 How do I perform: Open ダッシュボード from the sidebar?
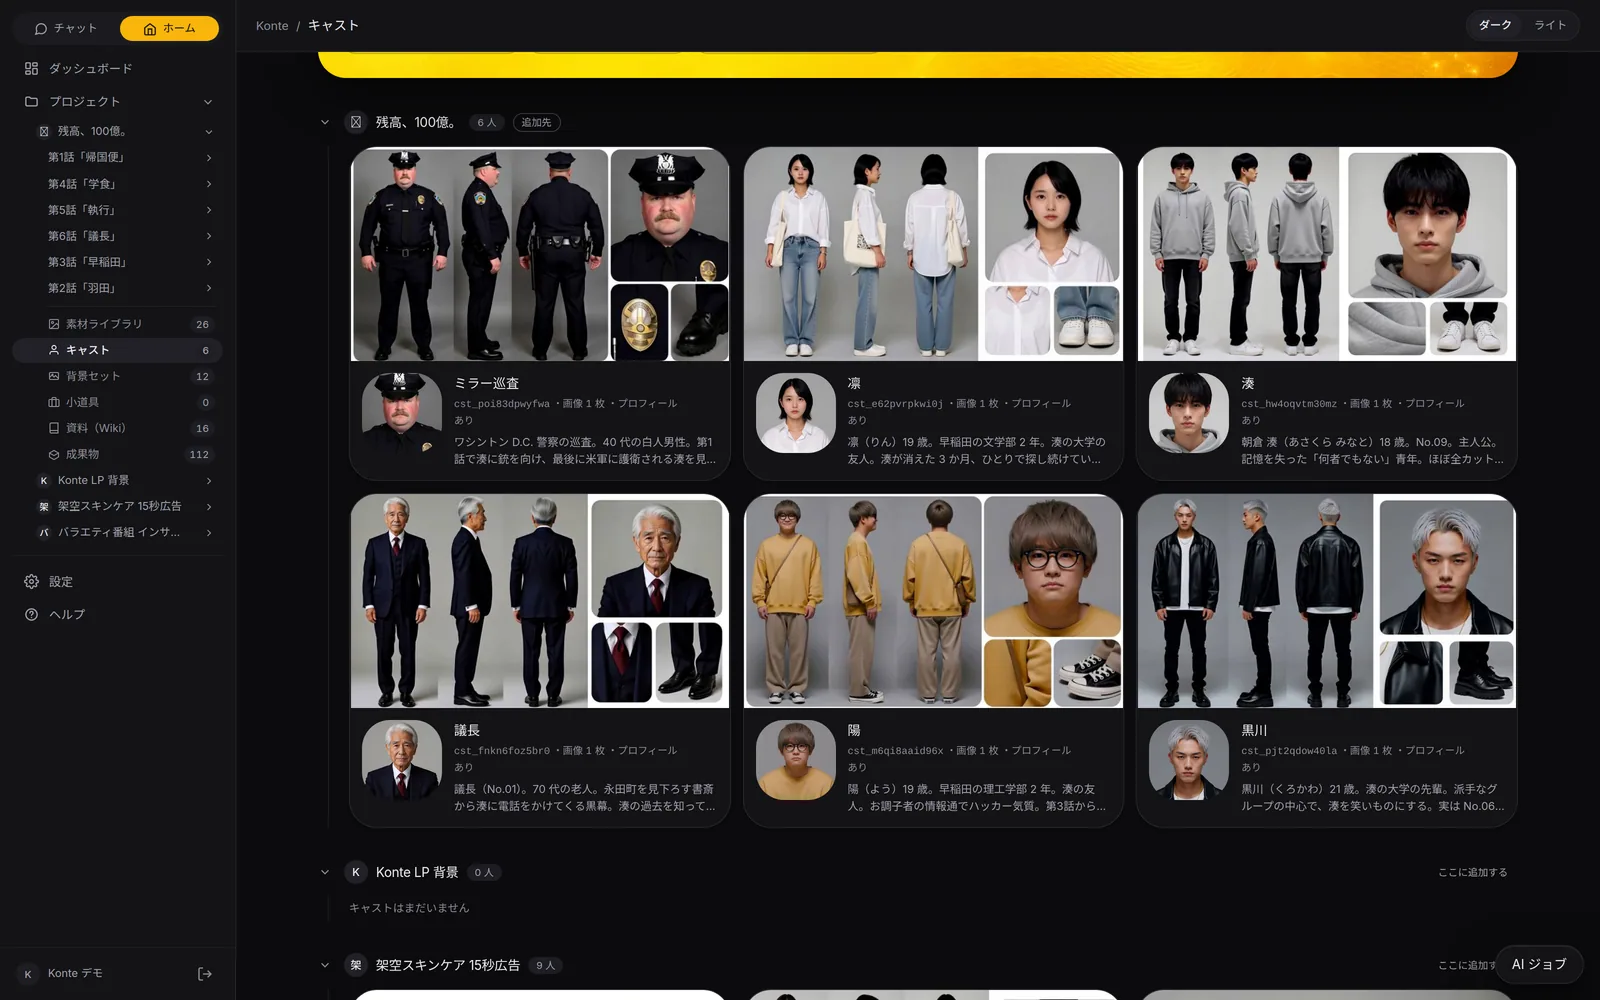point(118,68)
